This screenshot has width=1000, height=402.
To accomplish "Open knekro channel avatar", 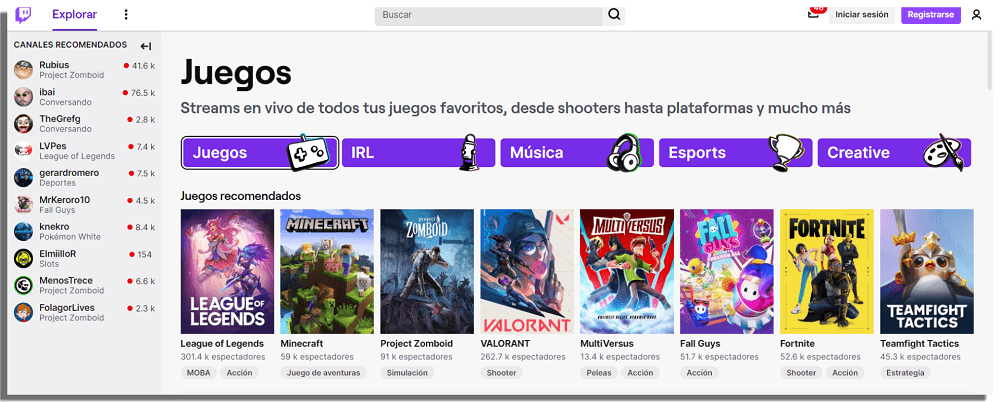I will tap(24, 231).
